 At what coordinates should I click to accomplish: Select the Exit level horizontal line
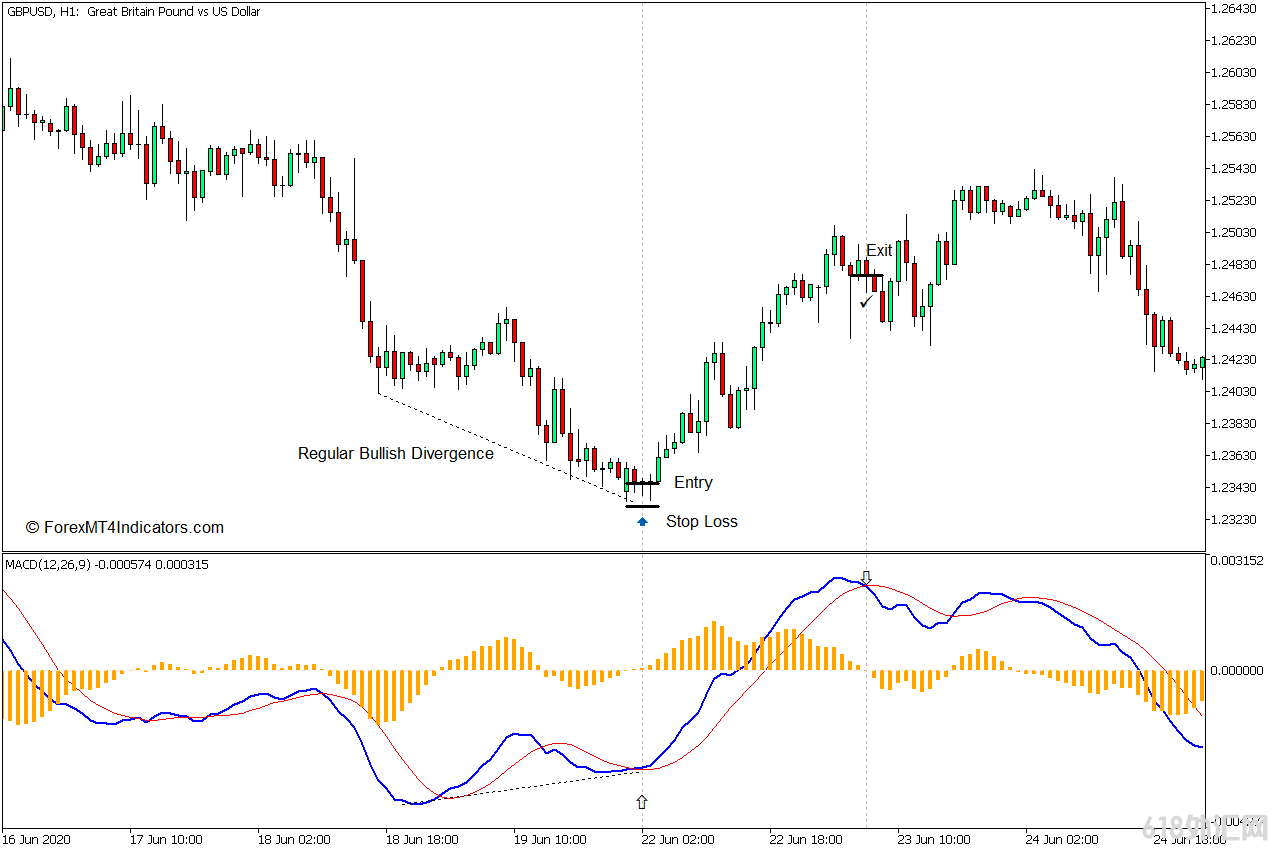(x=866, y=275)
